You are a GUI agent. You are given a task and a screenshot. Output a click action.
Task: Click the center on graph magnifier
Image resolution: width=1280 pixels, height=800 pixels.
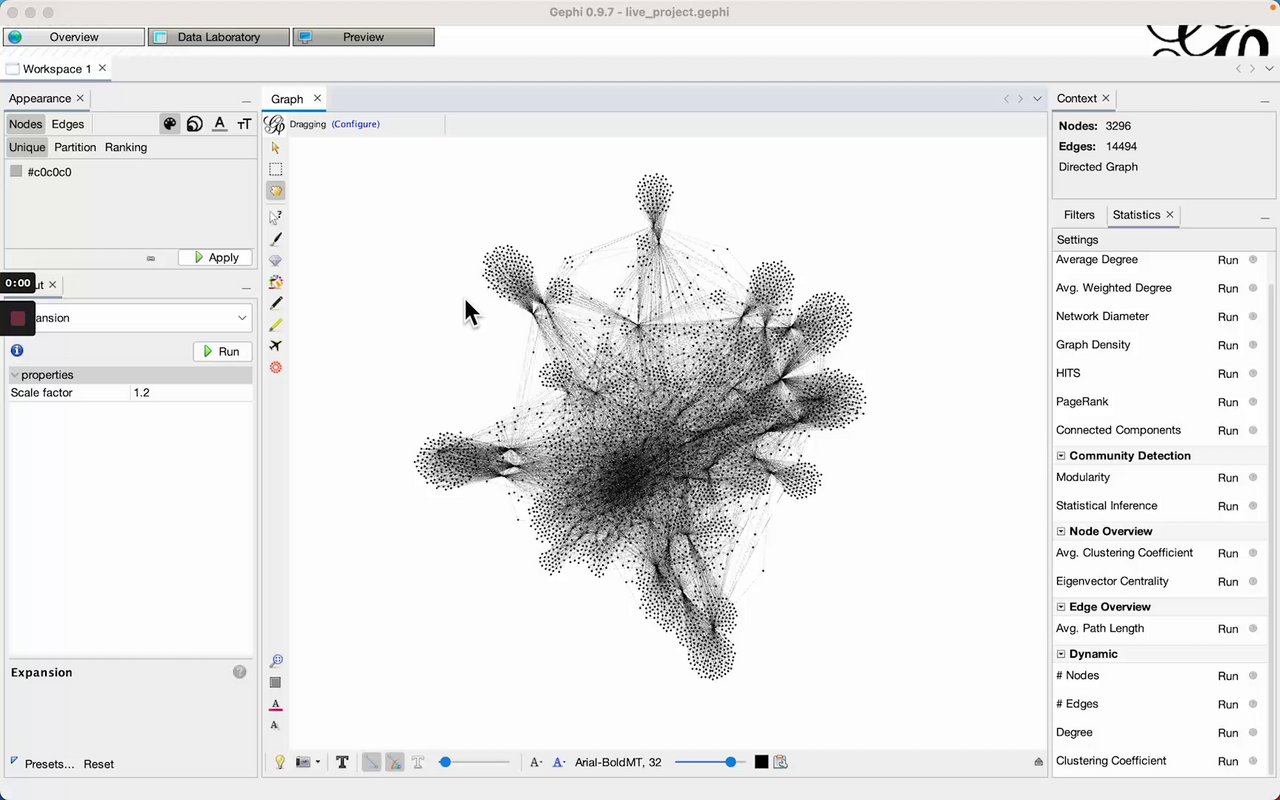(x=276, y=661)
